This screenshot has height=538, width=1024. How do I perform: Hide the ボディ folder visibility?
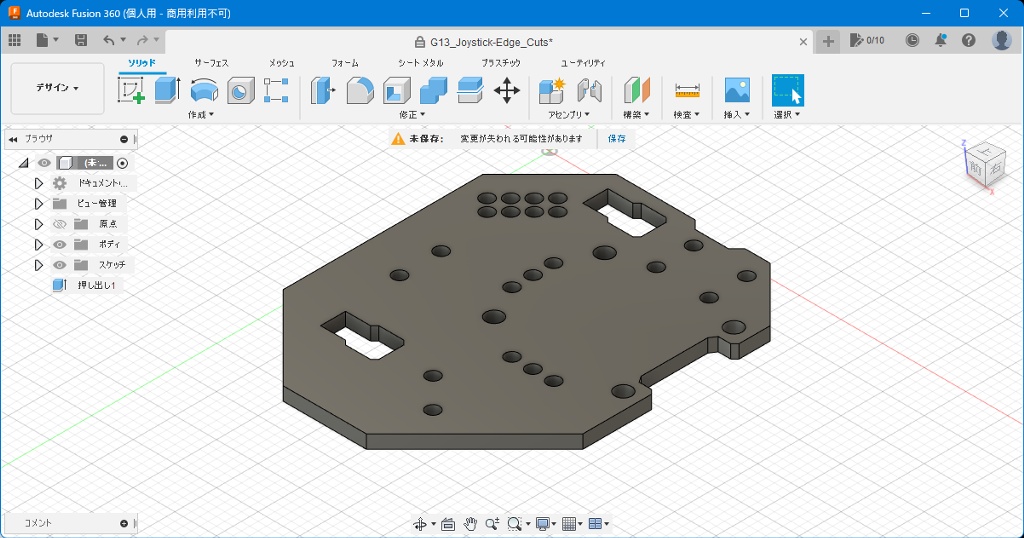pos(59,245)
